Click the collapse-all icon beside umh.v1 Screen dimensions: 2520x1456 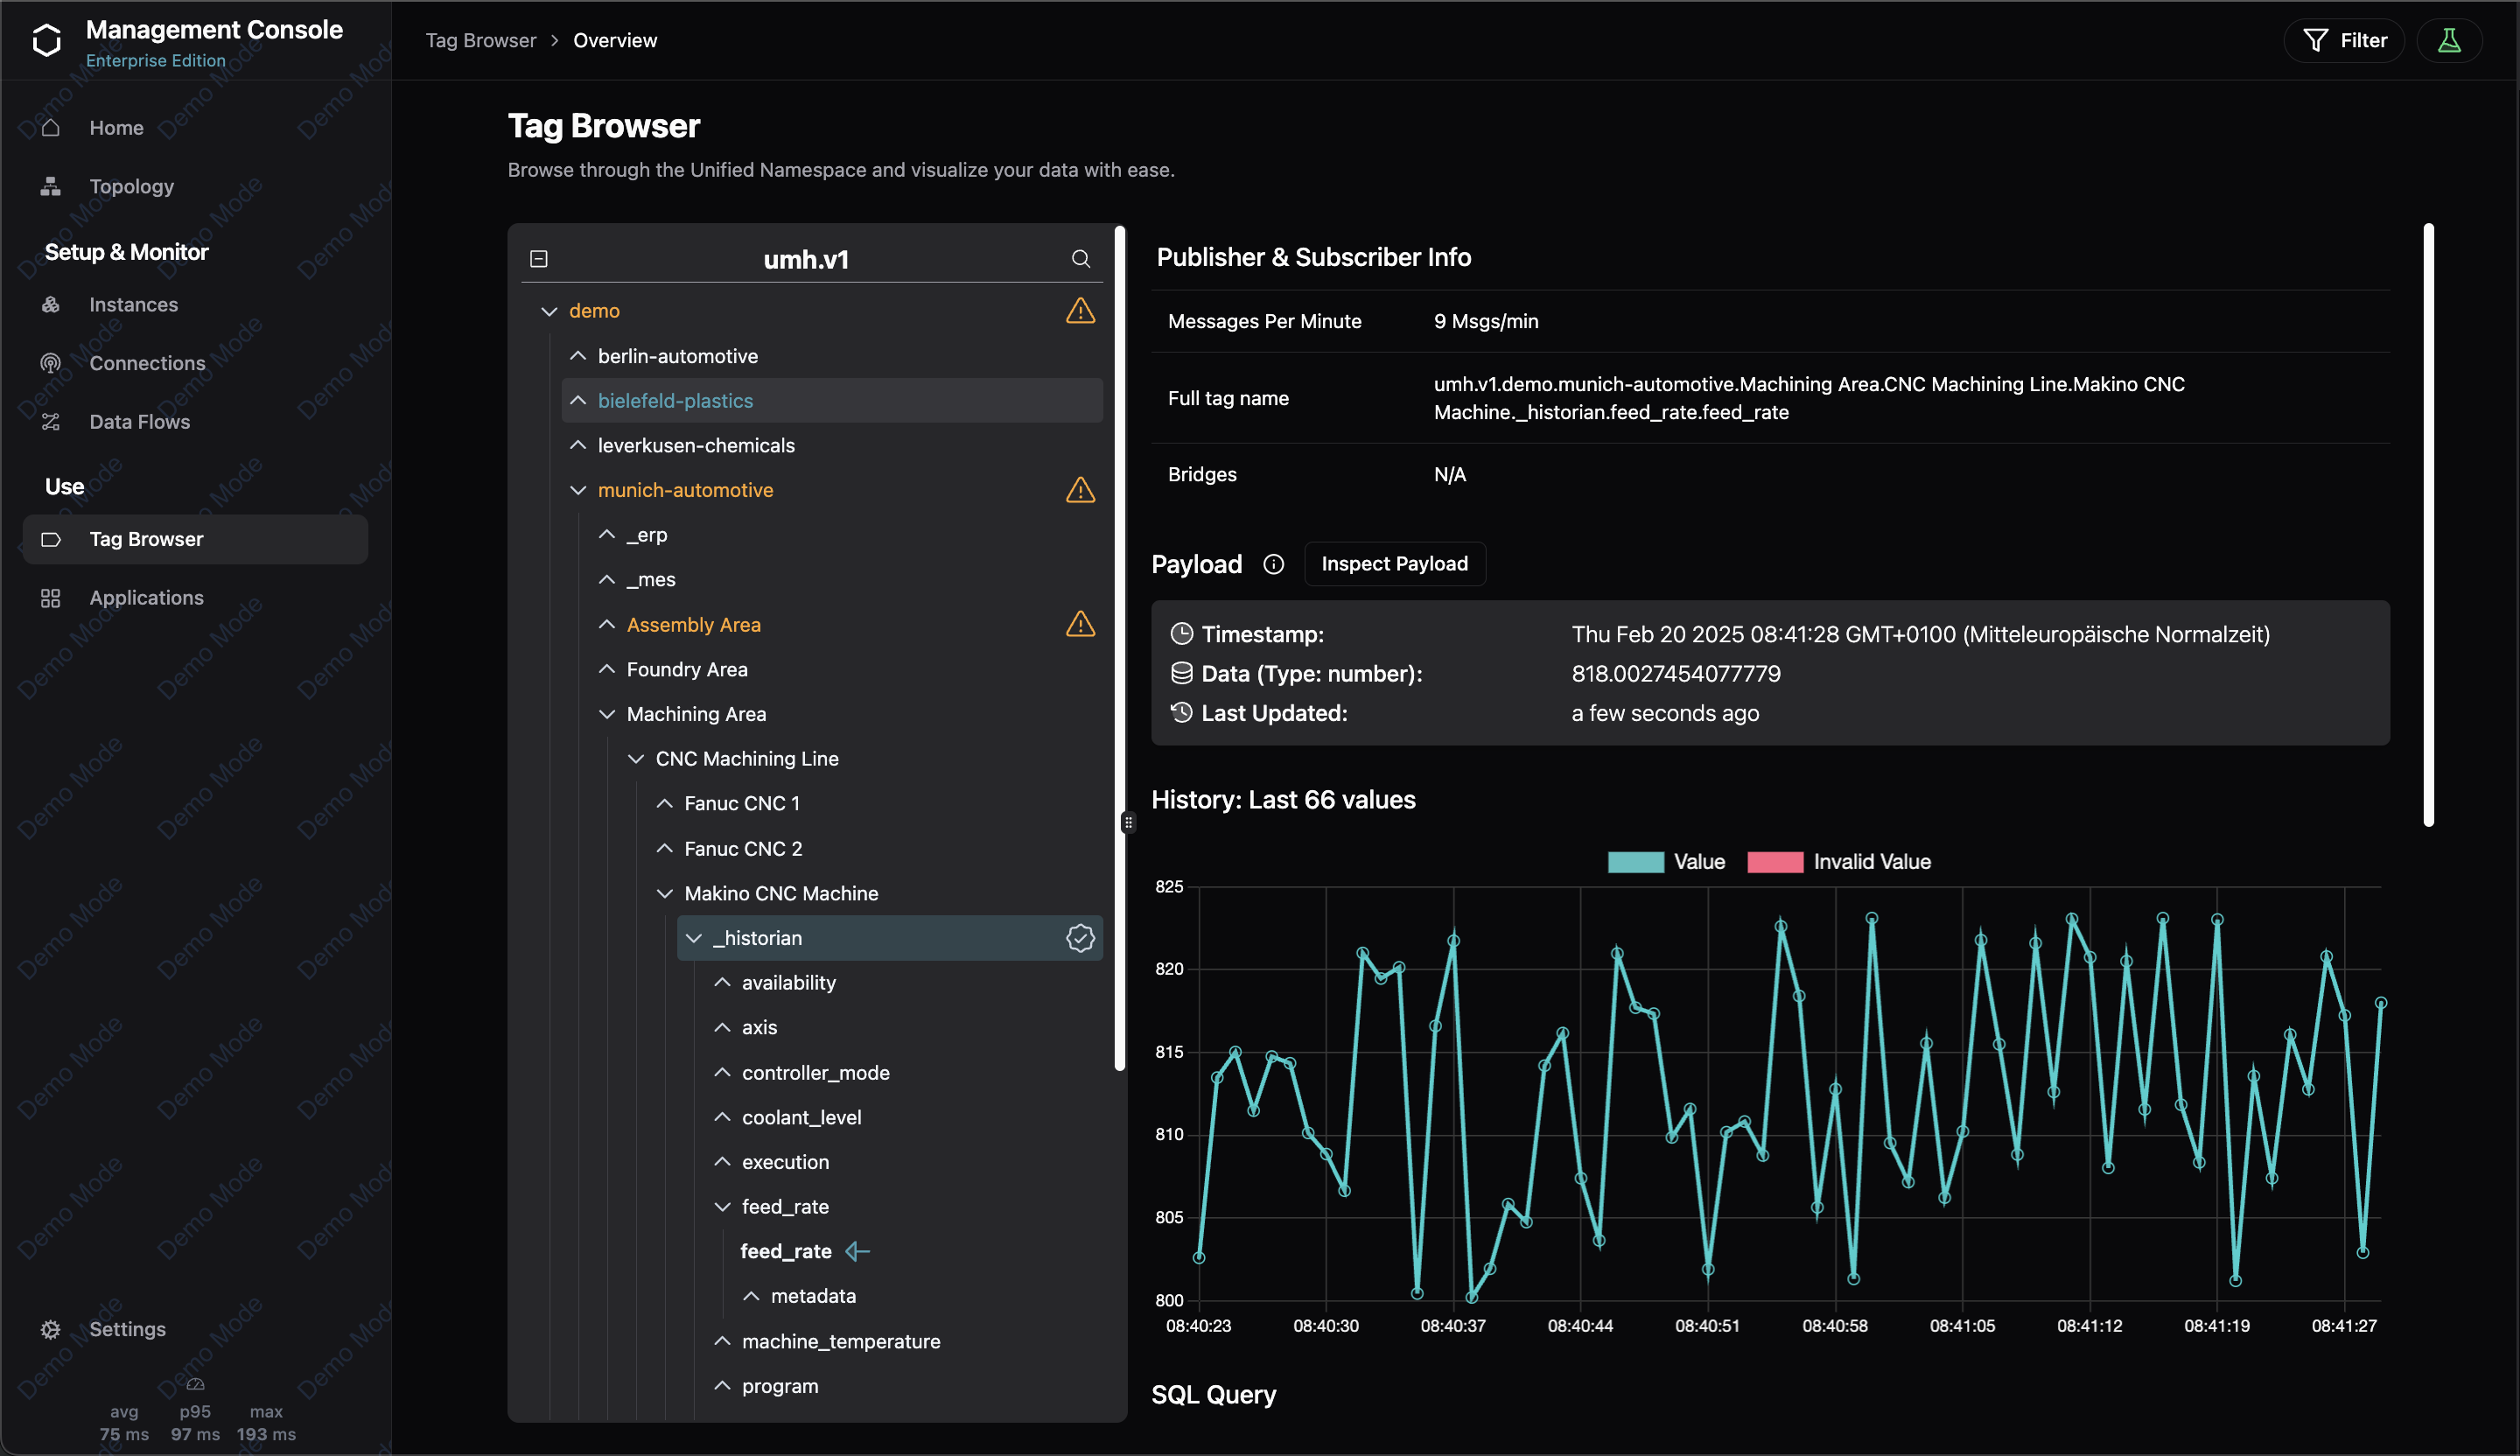[539, 259]
